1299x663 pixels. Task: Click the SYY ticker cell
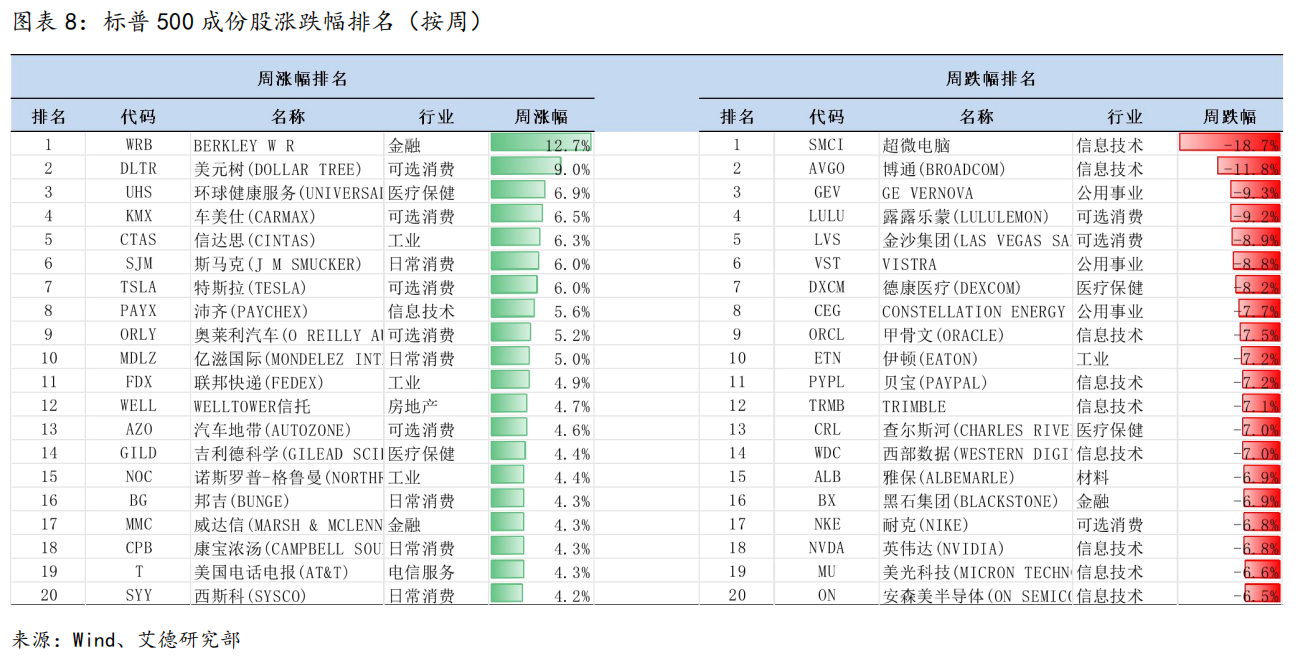(139, 596)
